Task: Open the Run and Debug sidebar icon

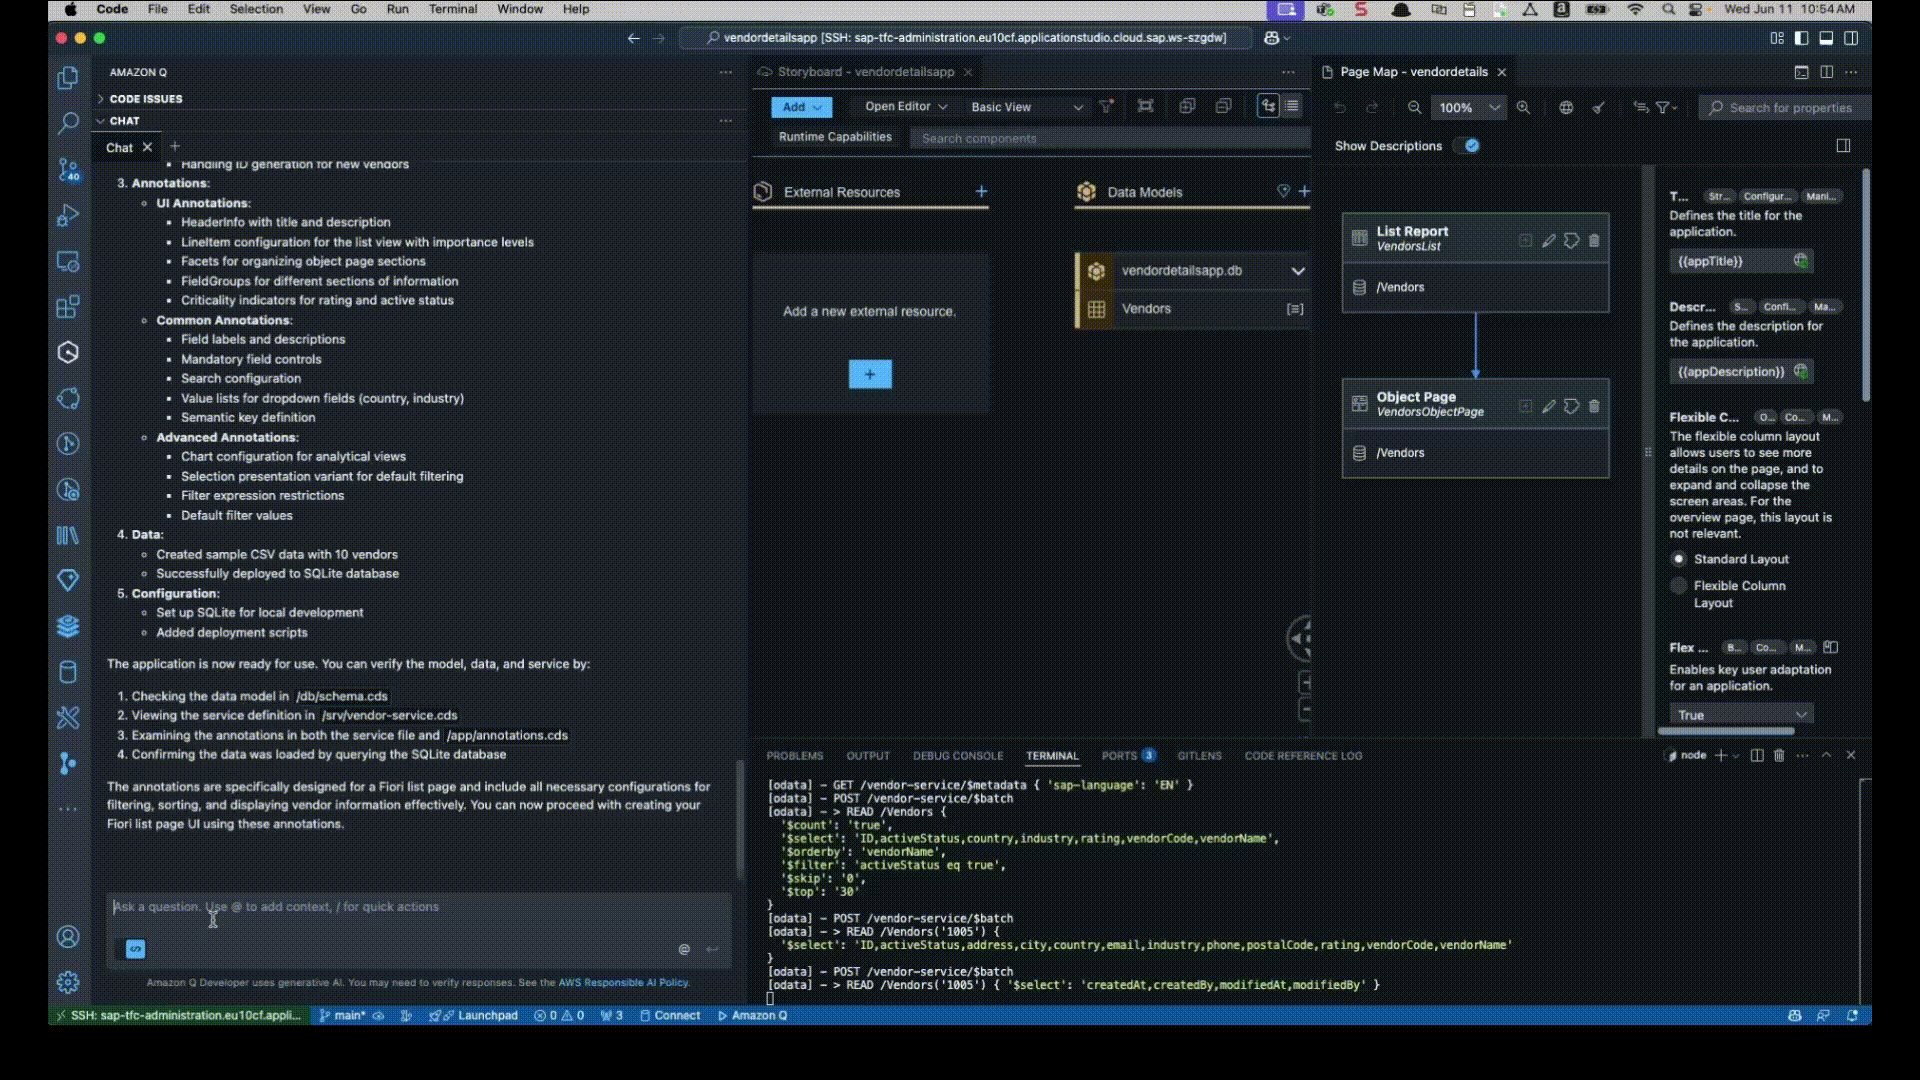Action: [68, 215]
